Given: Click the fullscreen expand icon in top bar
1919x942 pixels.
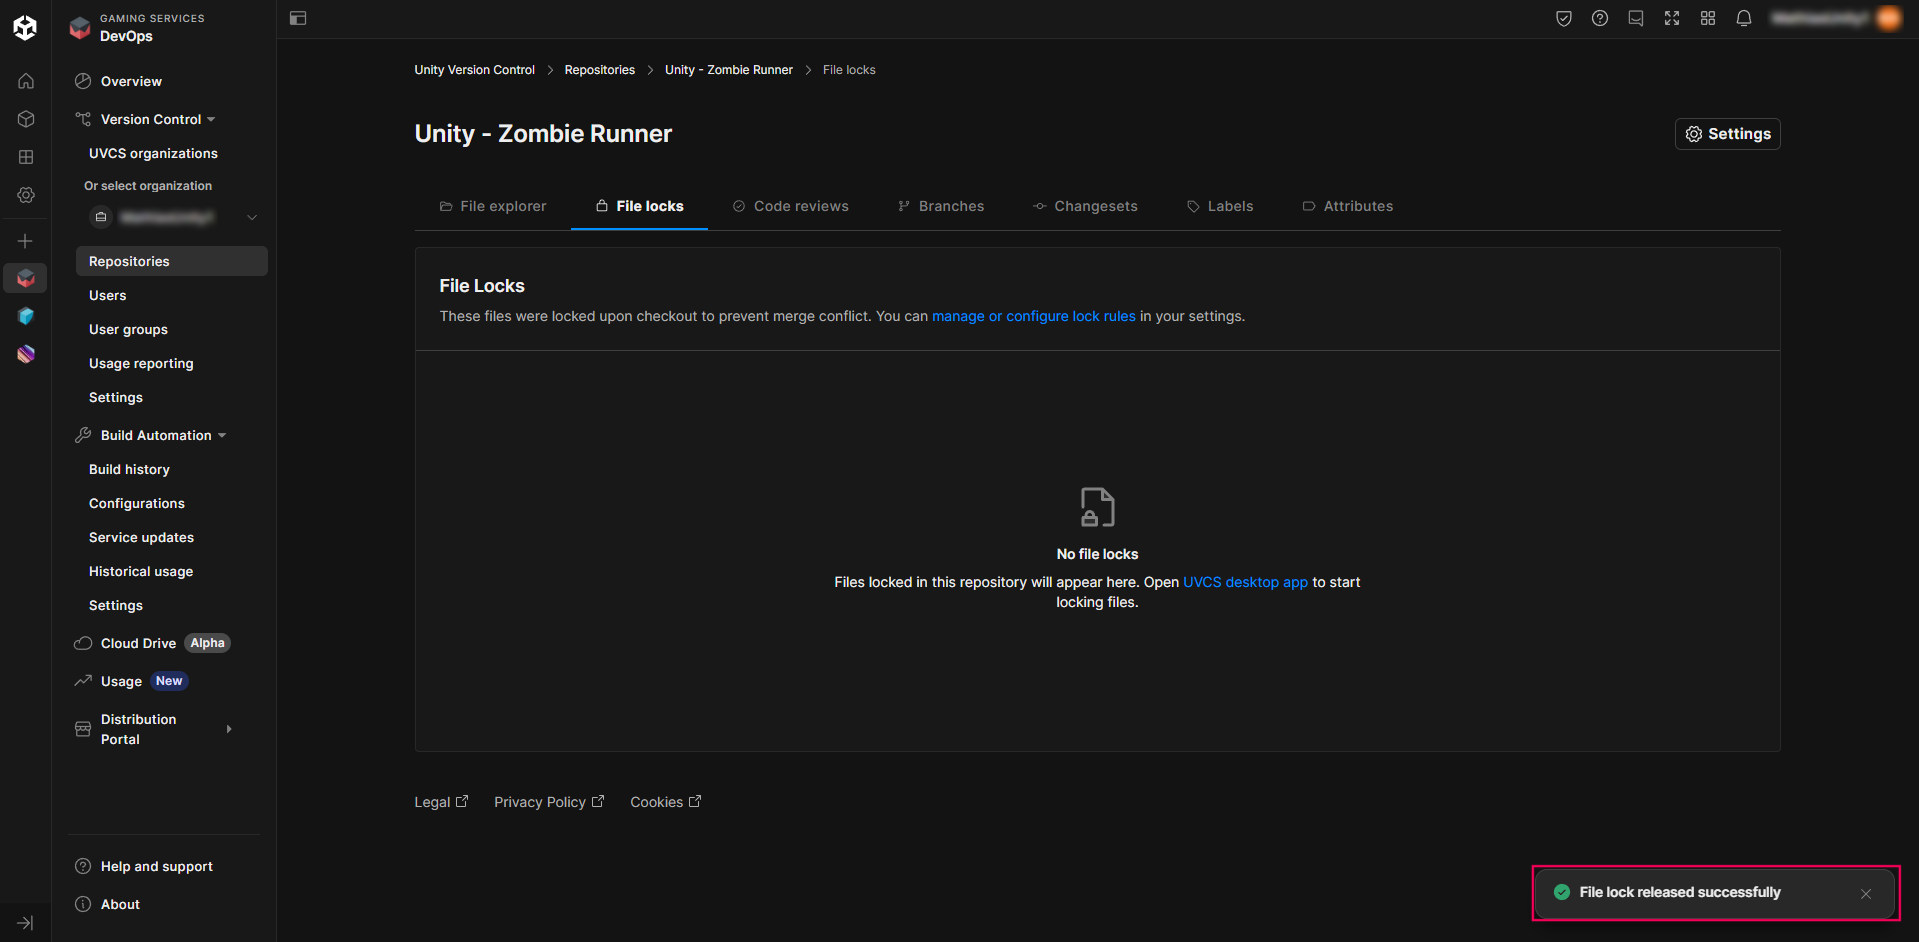Looking at the screenshot, I should pyautogui.click(x=1671, y=18).
